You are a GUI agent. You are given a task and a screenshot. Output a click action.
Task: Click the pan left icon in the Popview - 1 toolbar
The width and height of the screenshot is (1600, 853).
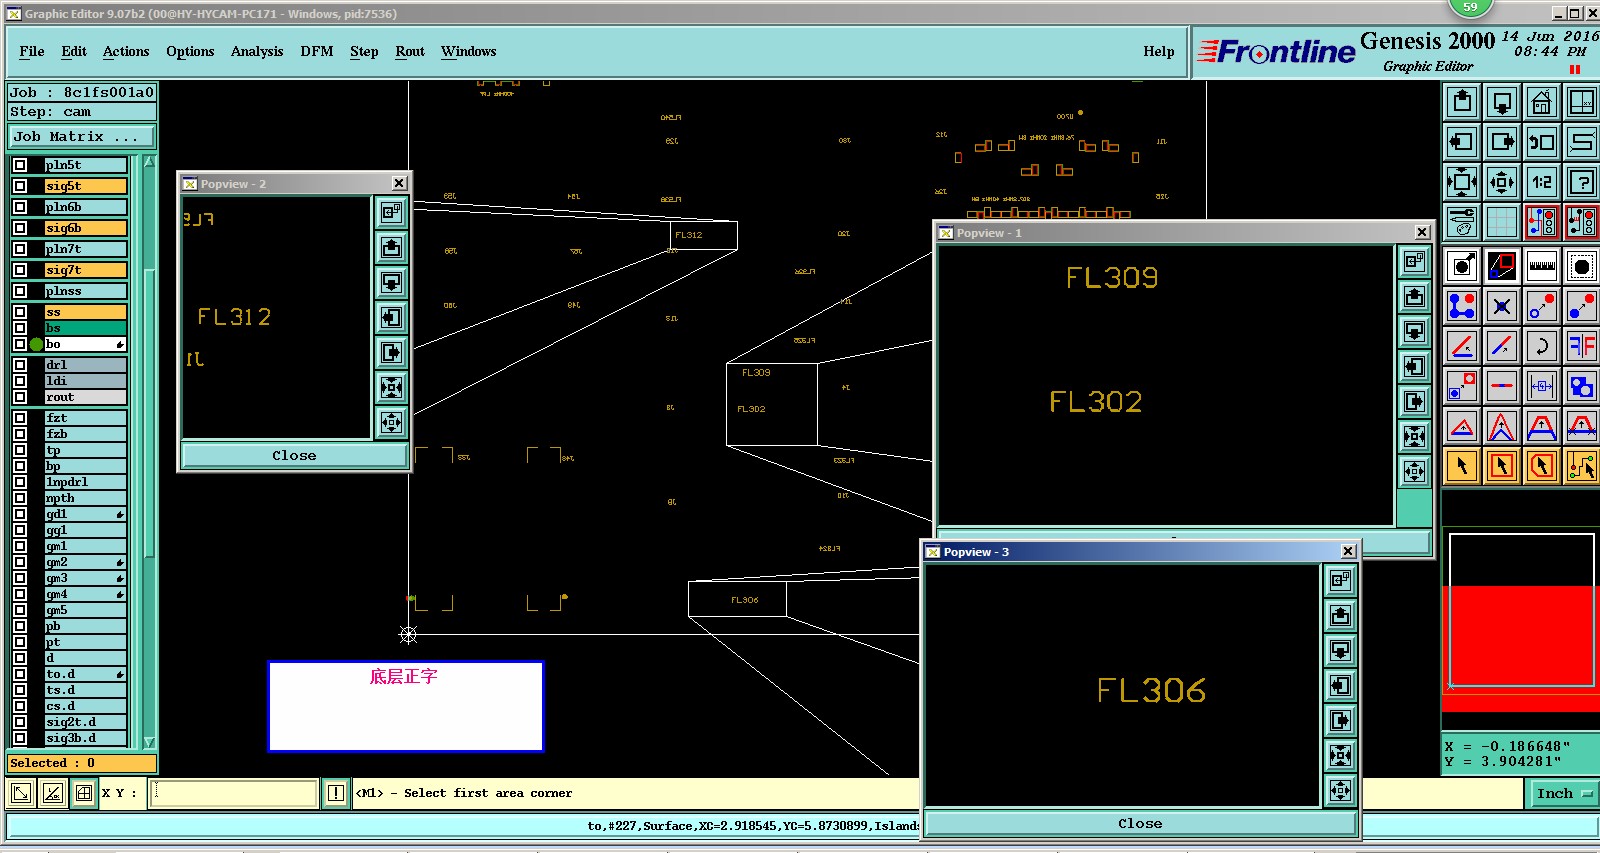[1414, 366]
